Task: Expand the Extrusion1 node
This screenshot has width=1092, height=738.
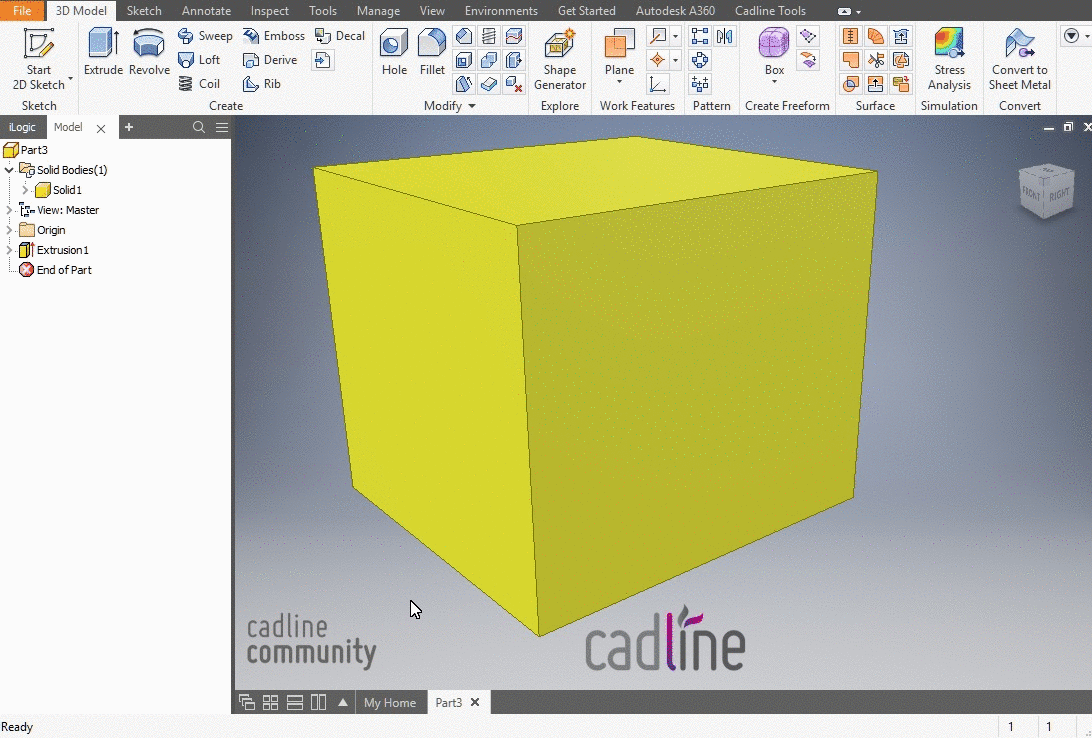Action: tap(9, 249)
